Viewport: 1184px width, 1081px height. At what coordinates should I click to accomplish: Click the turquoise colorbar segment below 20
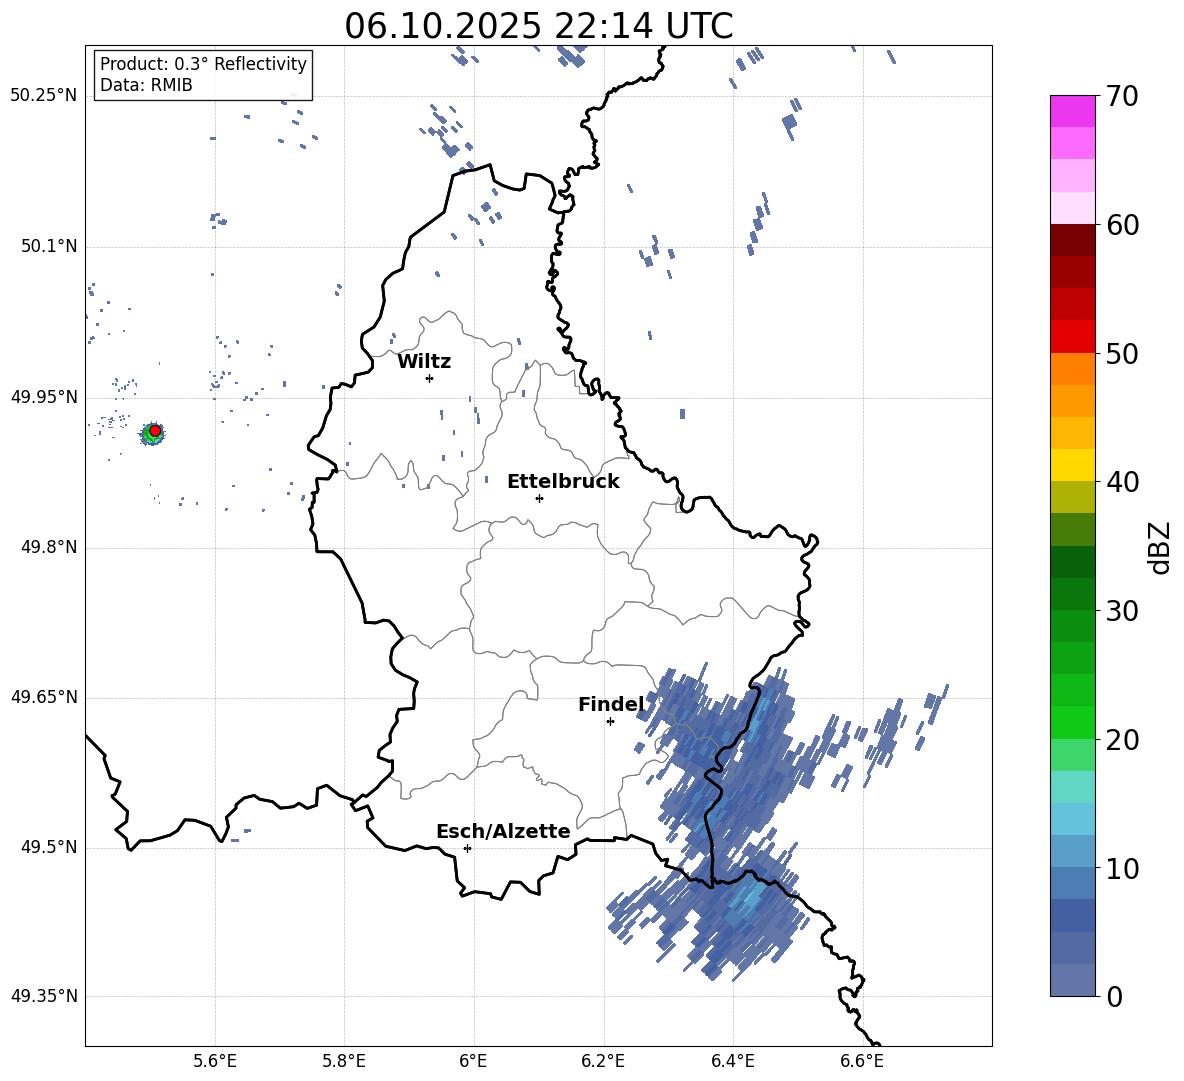pyautogui.click(x=1072, y=787)
